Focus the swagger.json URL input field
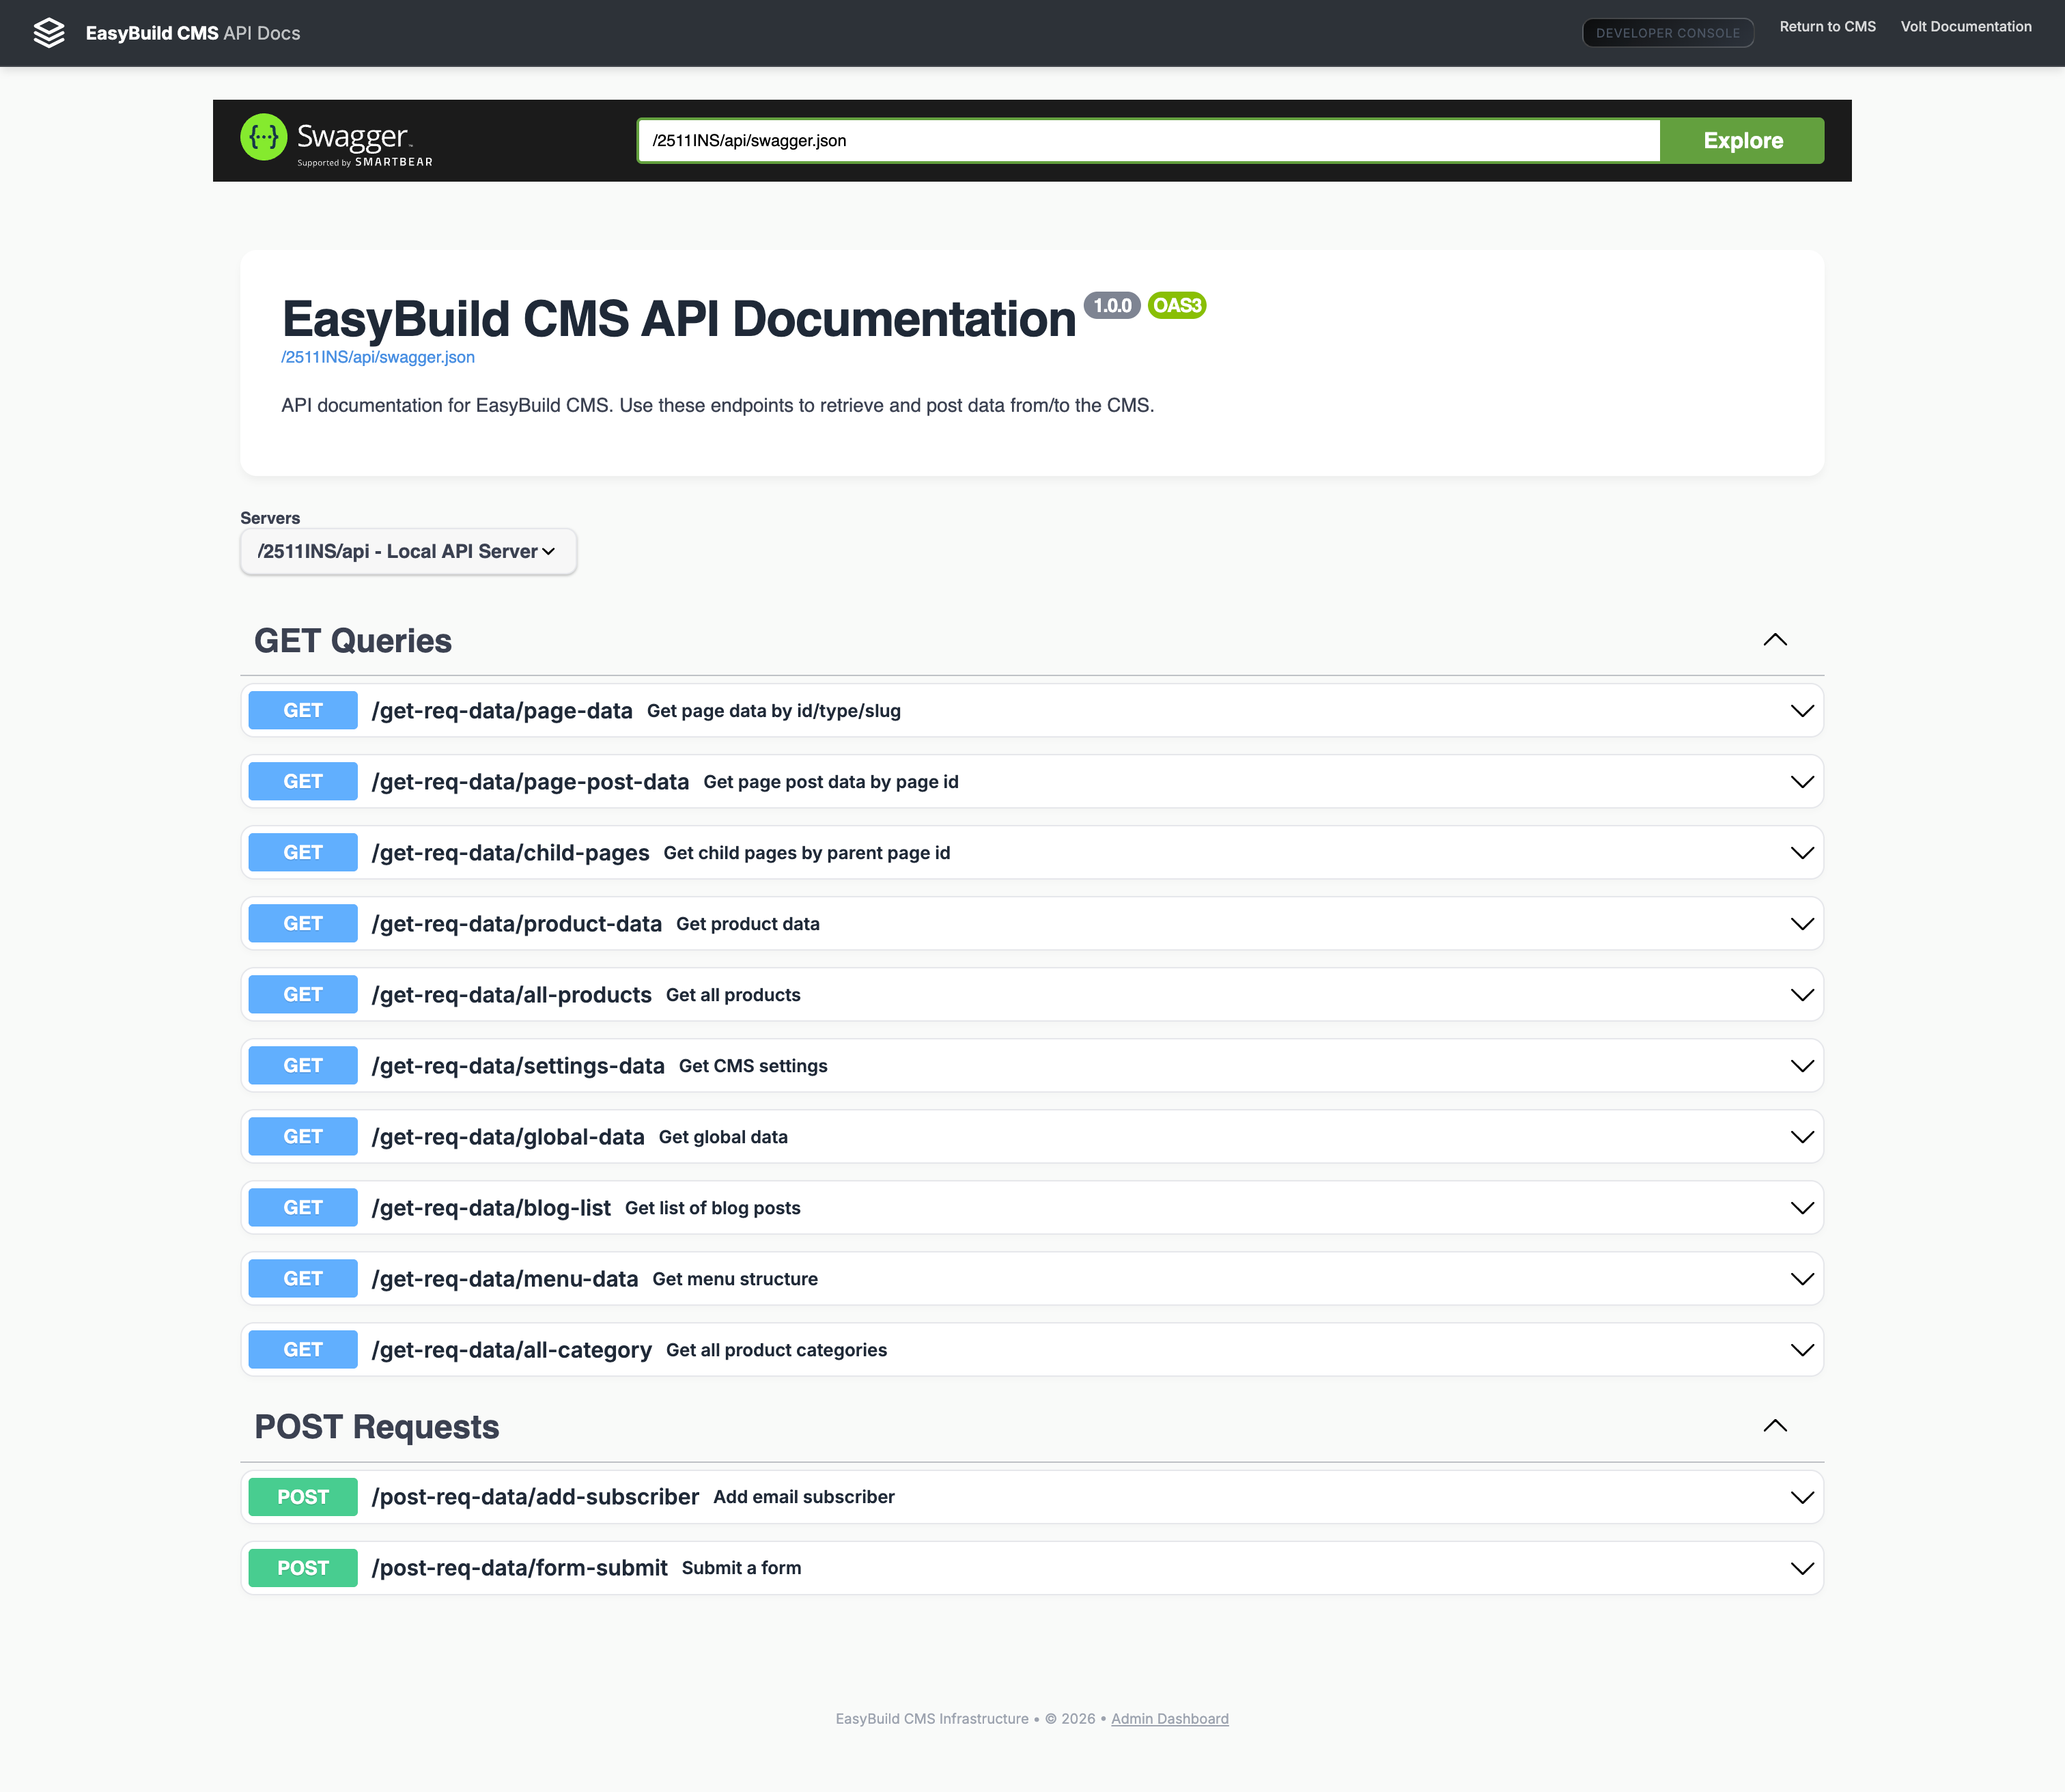Viewport: 2065px width, 1792px height. (1149, 141)
